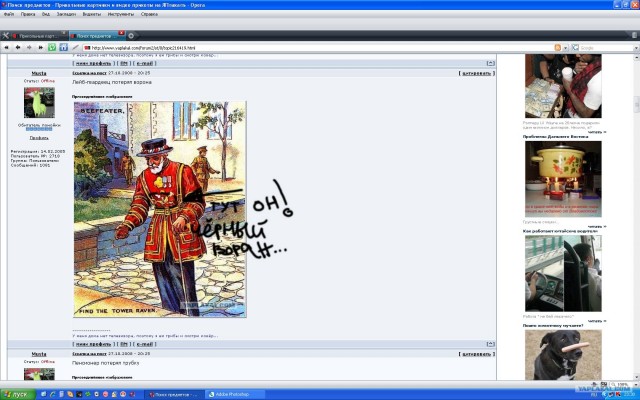The width and height of the screenshot is (640, 400).
Task: Click 'читать' link under driver thumbnail
Action: click(597, 321)
